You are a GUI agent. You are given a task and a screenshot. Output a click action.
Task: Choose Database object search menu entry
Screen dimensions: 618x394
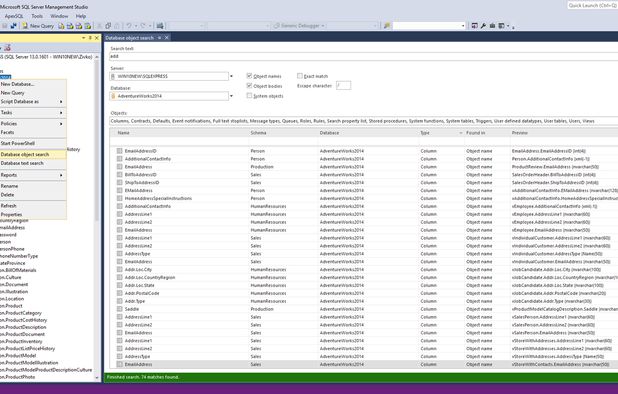coord(33,154)
